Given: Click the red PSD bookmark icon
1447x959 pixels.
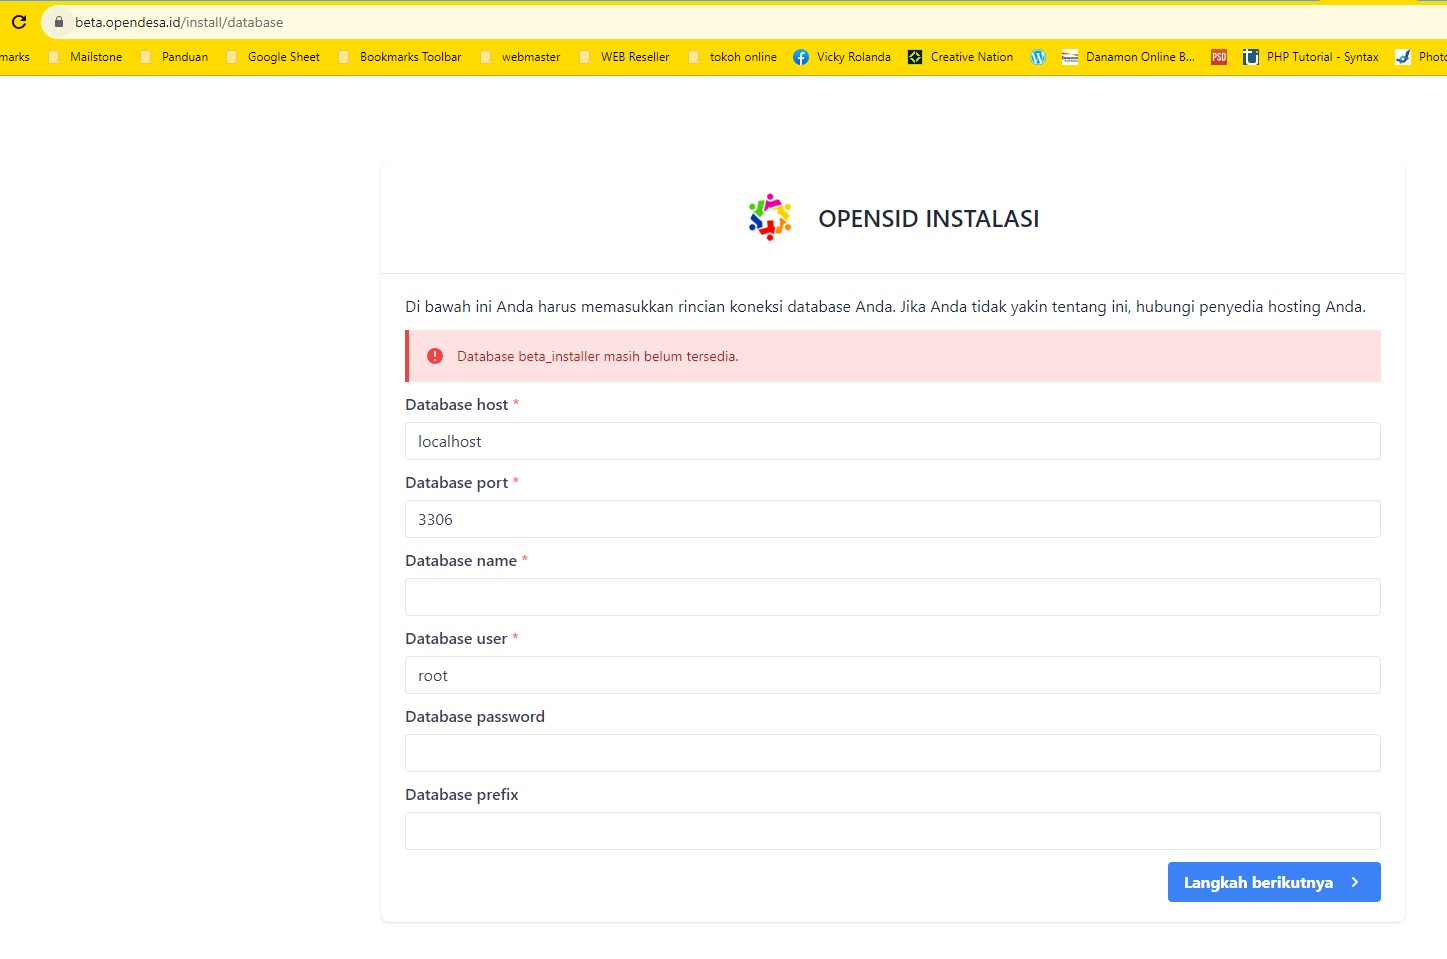Looking at the screenshot, I should pyautogui.click(x=1218, y=57).
